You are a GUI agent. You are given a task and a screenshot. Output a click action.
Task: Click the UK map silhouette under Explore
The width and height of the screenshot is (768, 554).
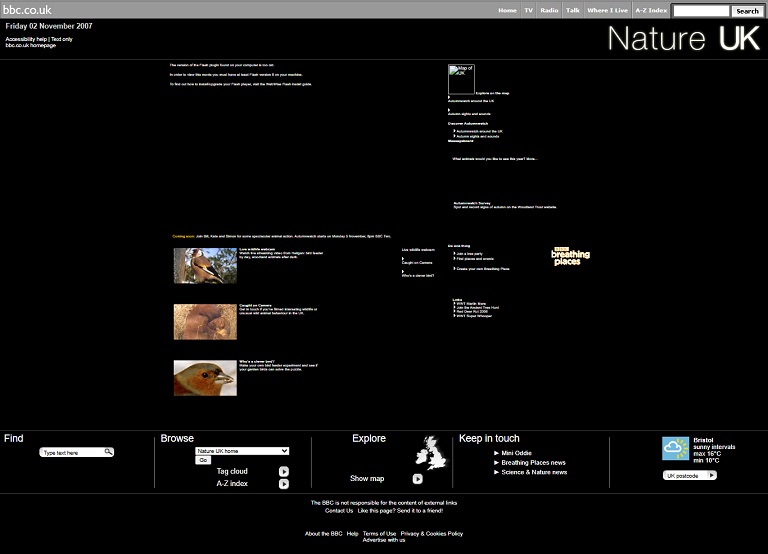pos(431,453)
